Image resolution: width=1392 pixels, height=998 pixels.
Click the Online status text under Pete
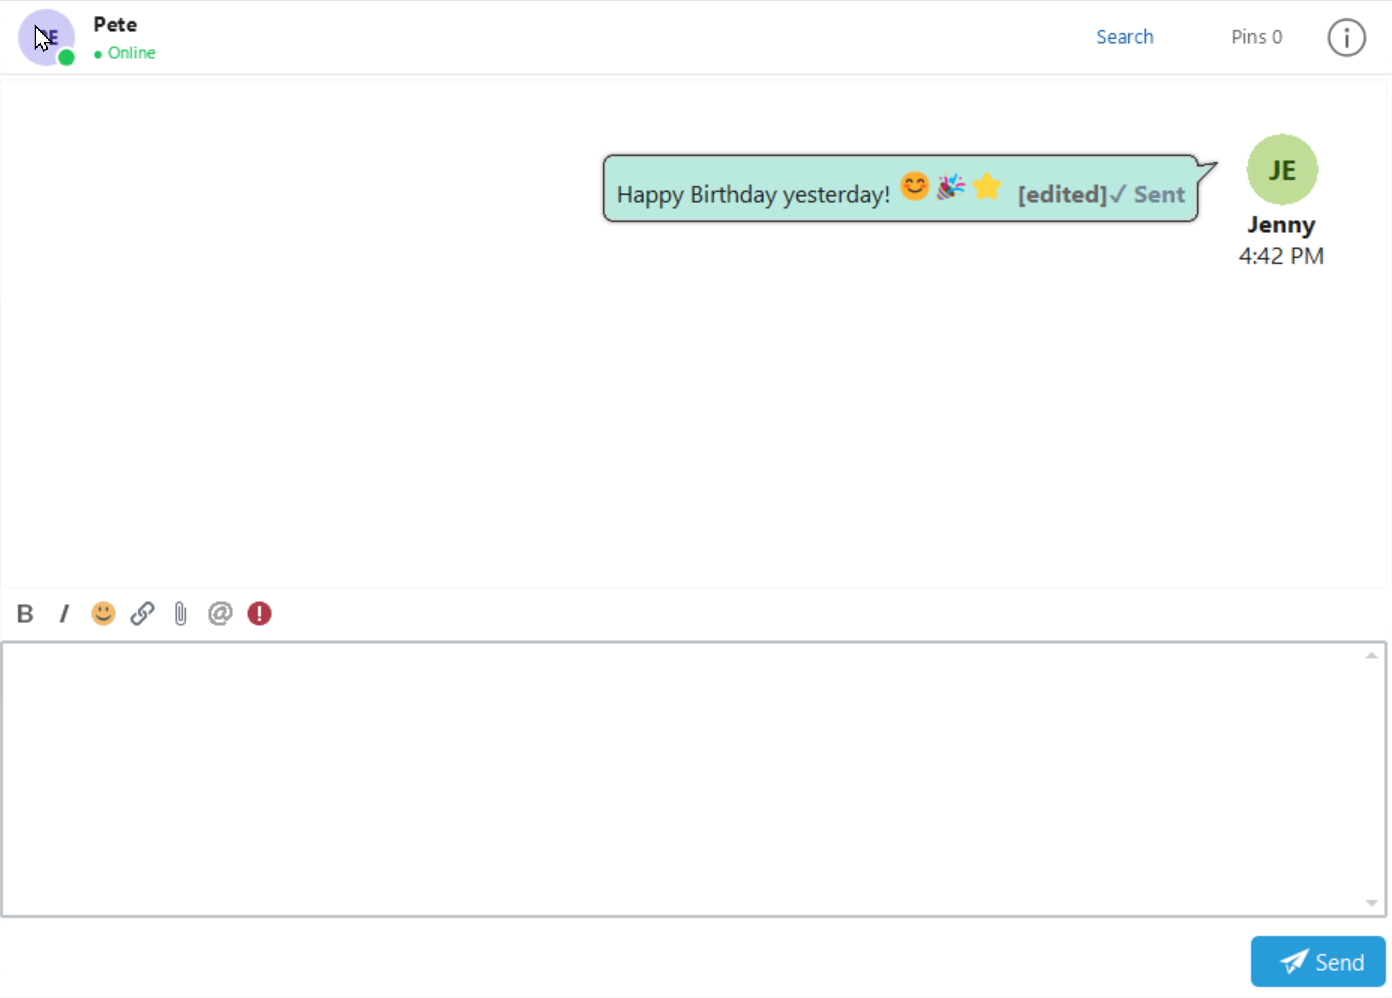click(x=131, y=53)
